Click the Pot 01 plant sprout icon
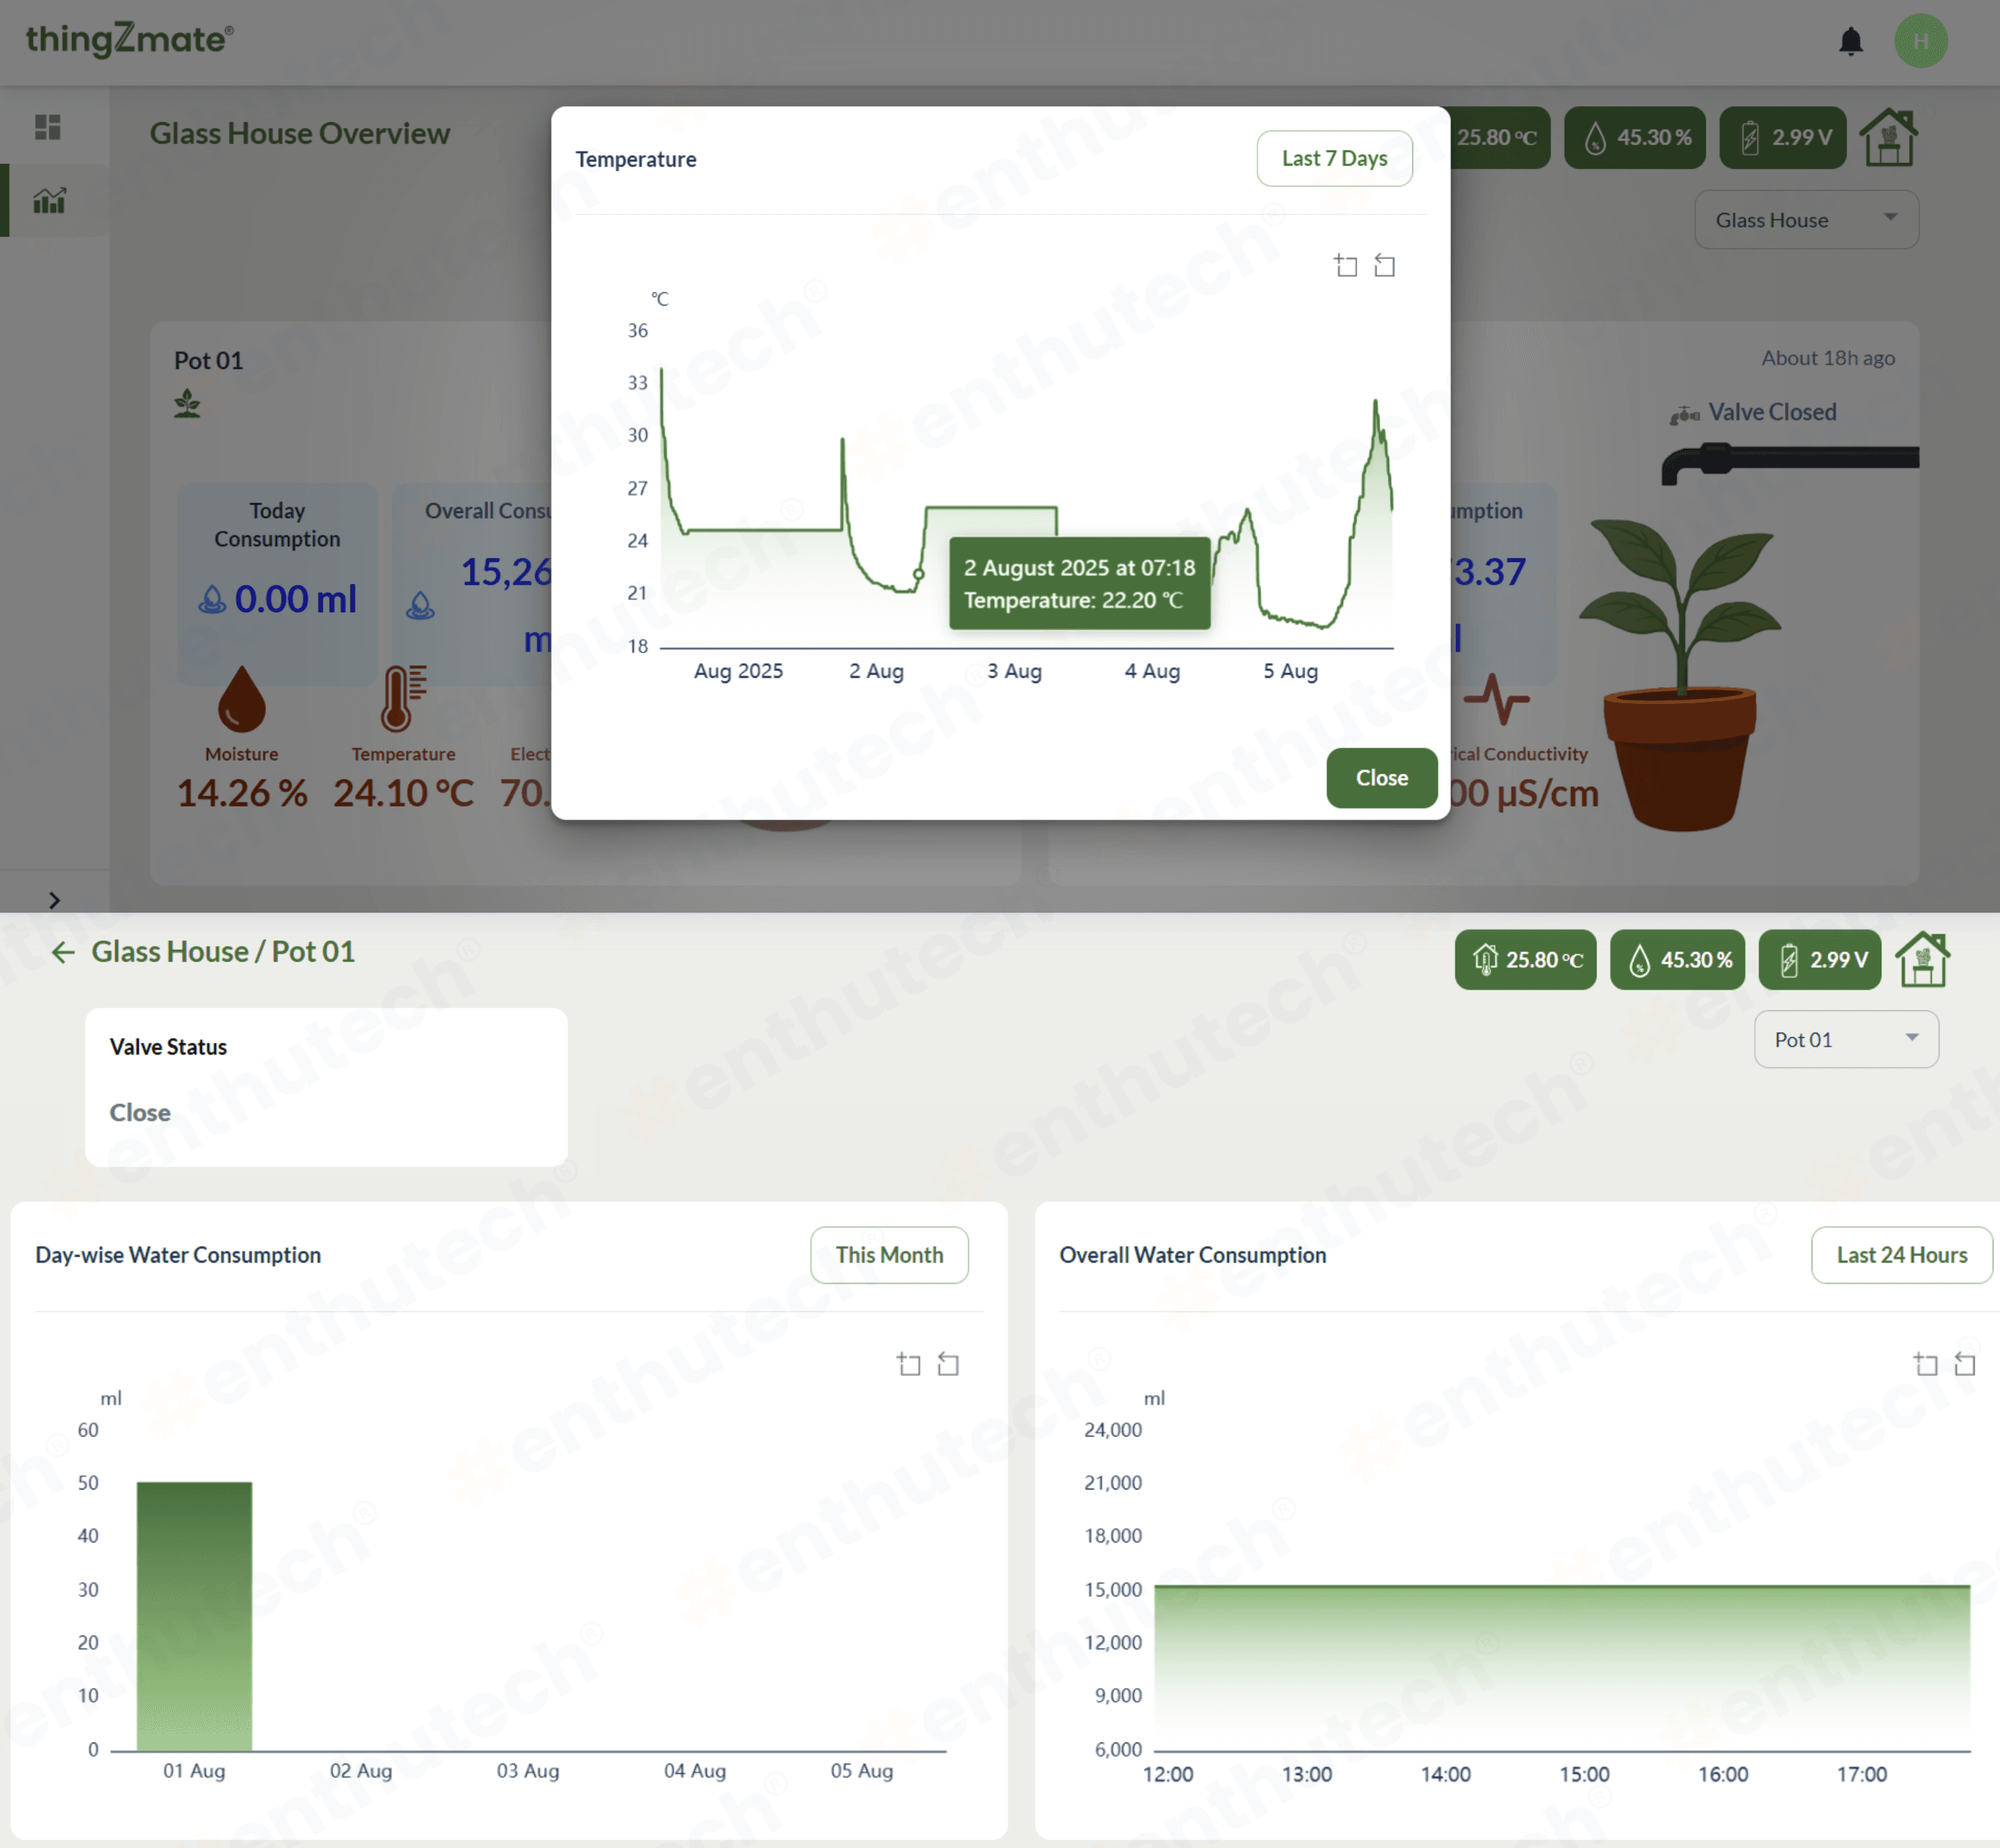Viewport: 2000px width, 1848px height. pyautogui.click(x=187, y=404)
